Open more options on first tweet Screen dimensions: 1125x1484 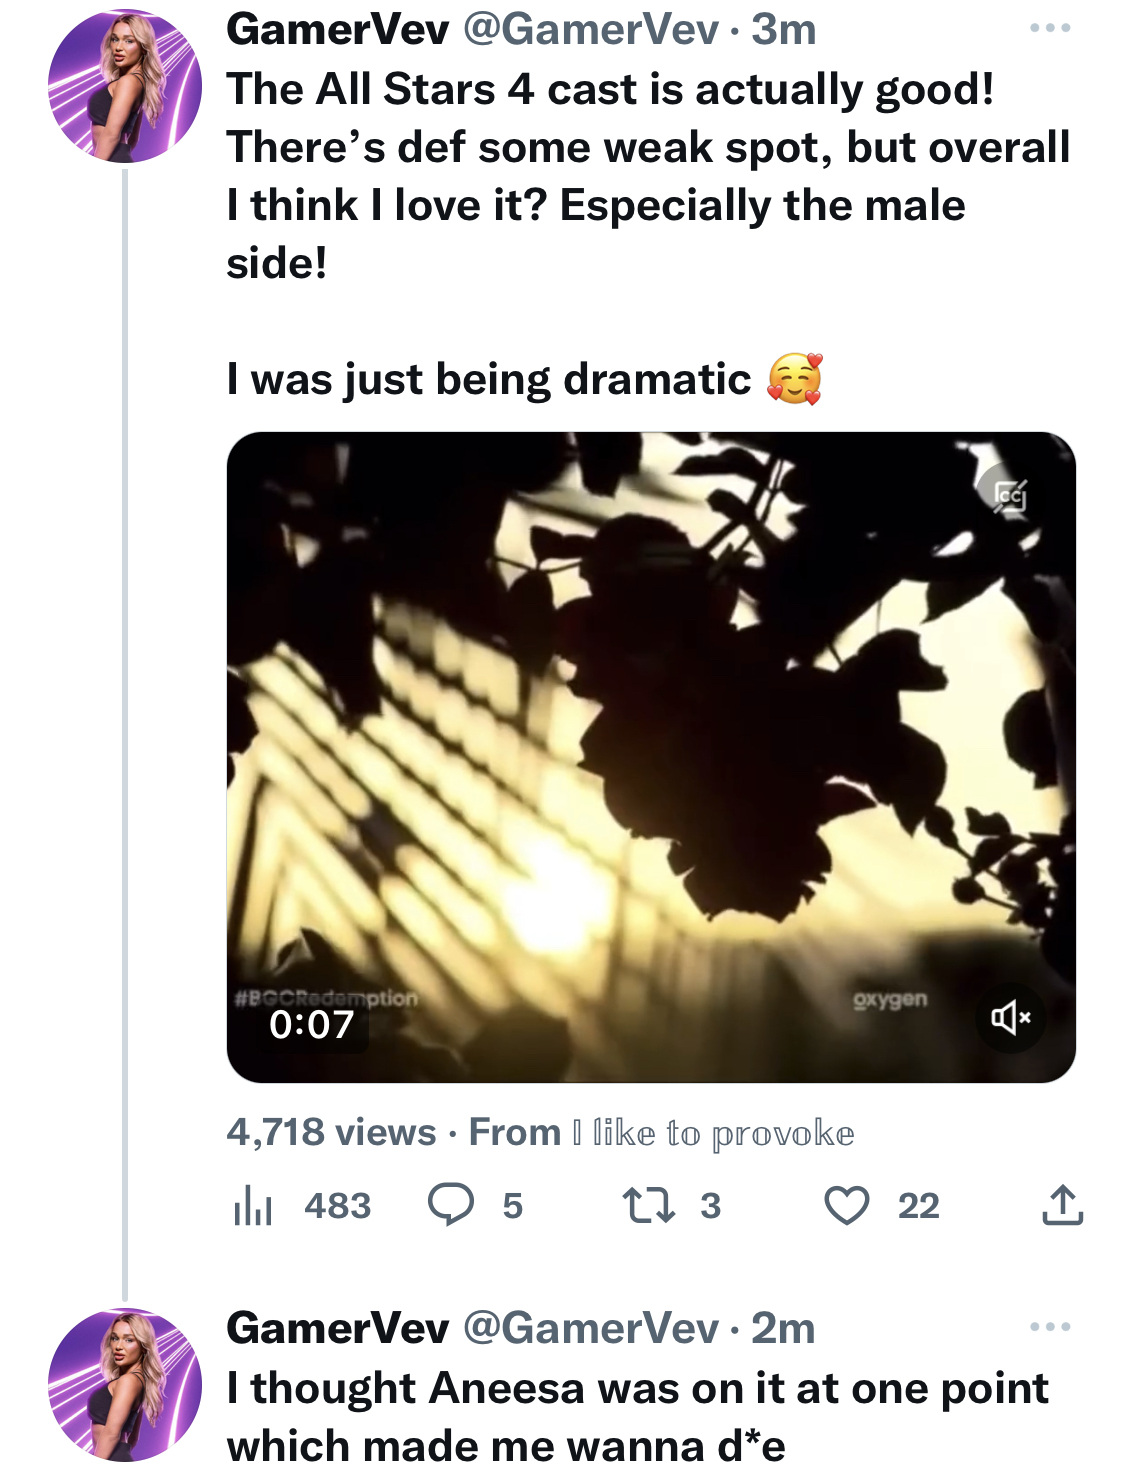[1050, 28]
